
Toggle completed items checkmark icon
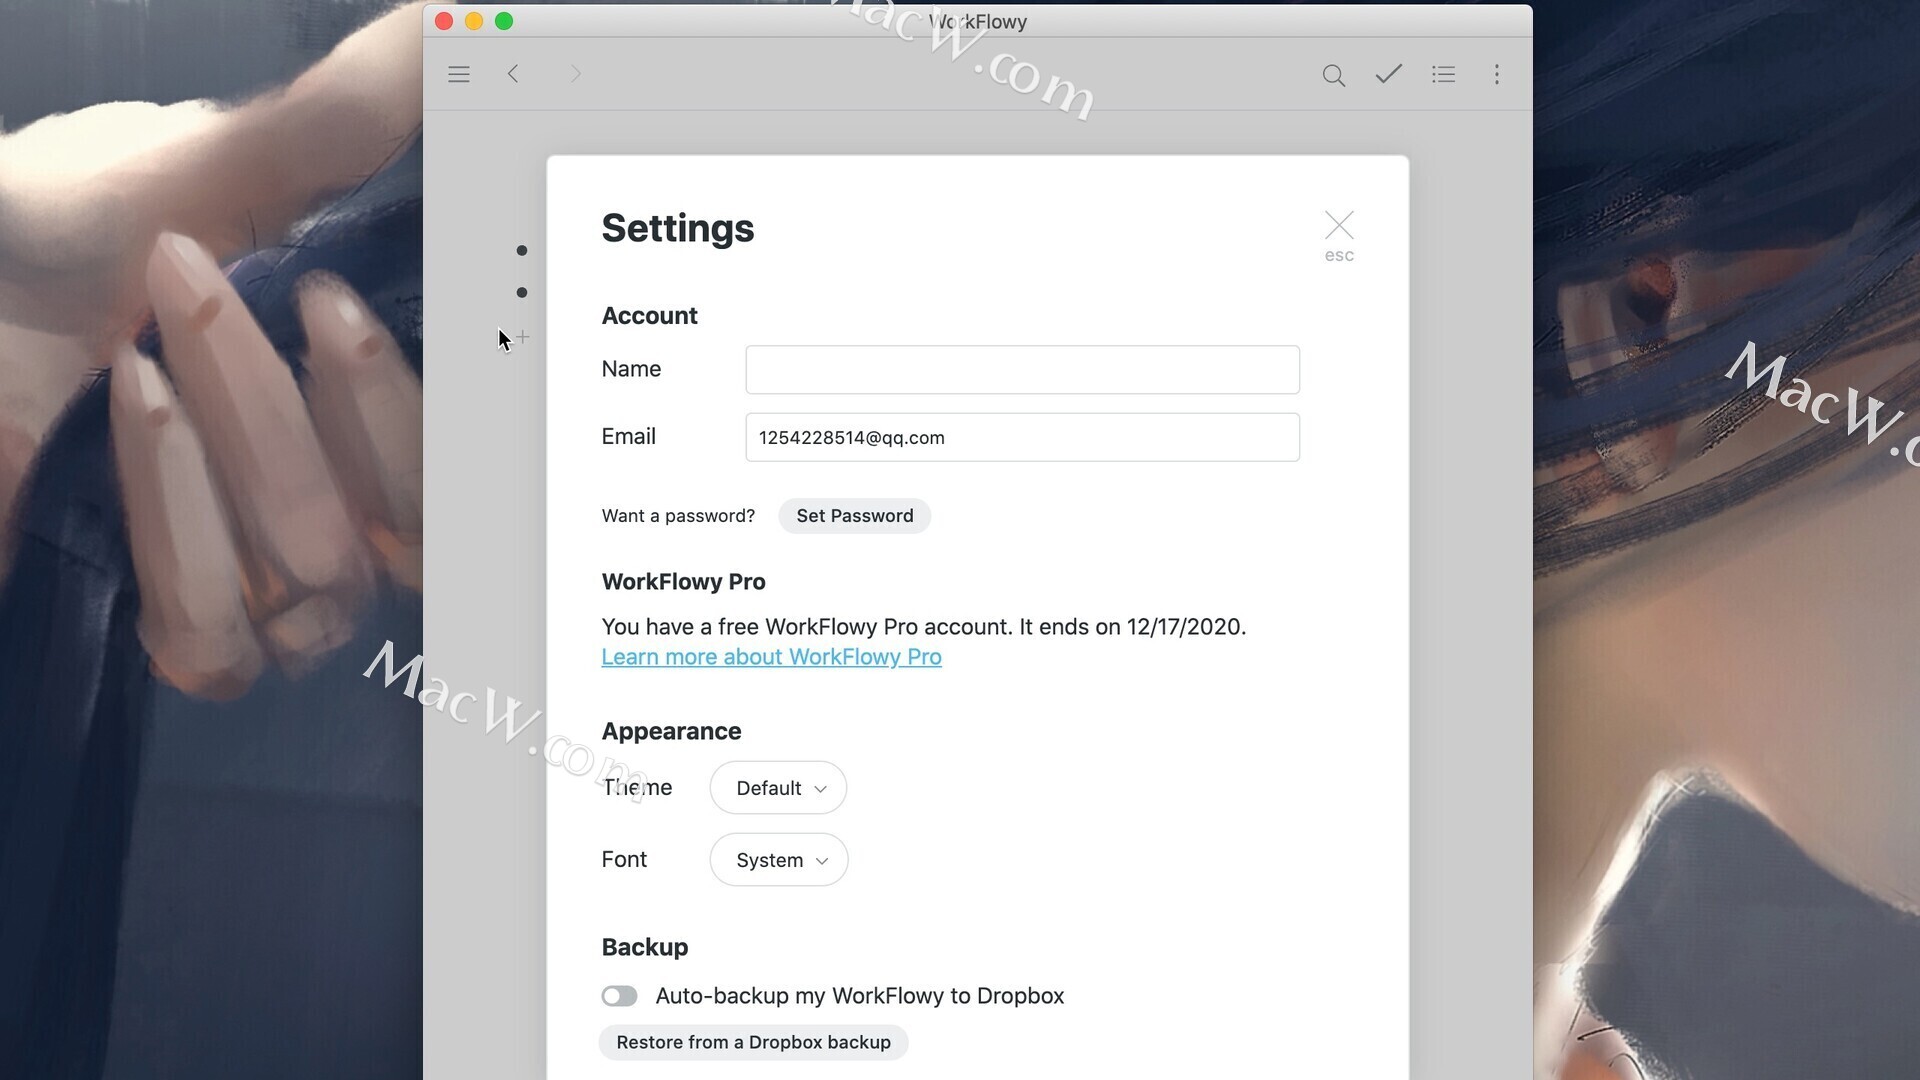tap(1388, 74)
